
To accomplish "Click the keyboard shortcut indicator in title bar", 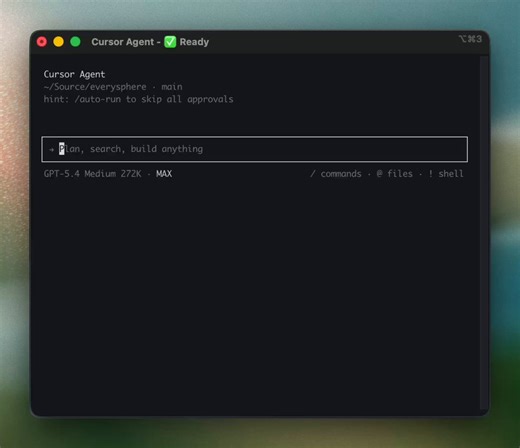I will coord(470,39).
